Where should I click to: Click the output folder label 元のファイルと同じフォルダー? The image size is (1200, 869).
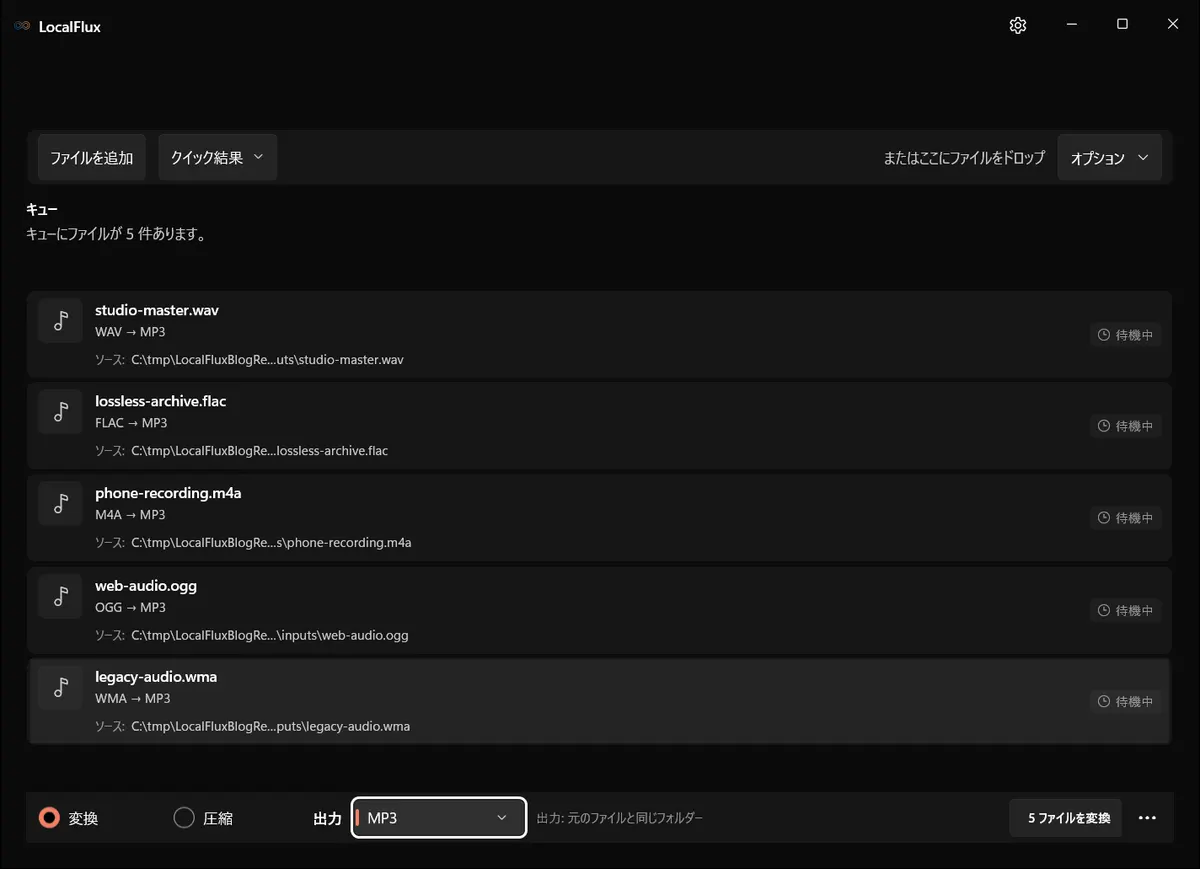636,818
